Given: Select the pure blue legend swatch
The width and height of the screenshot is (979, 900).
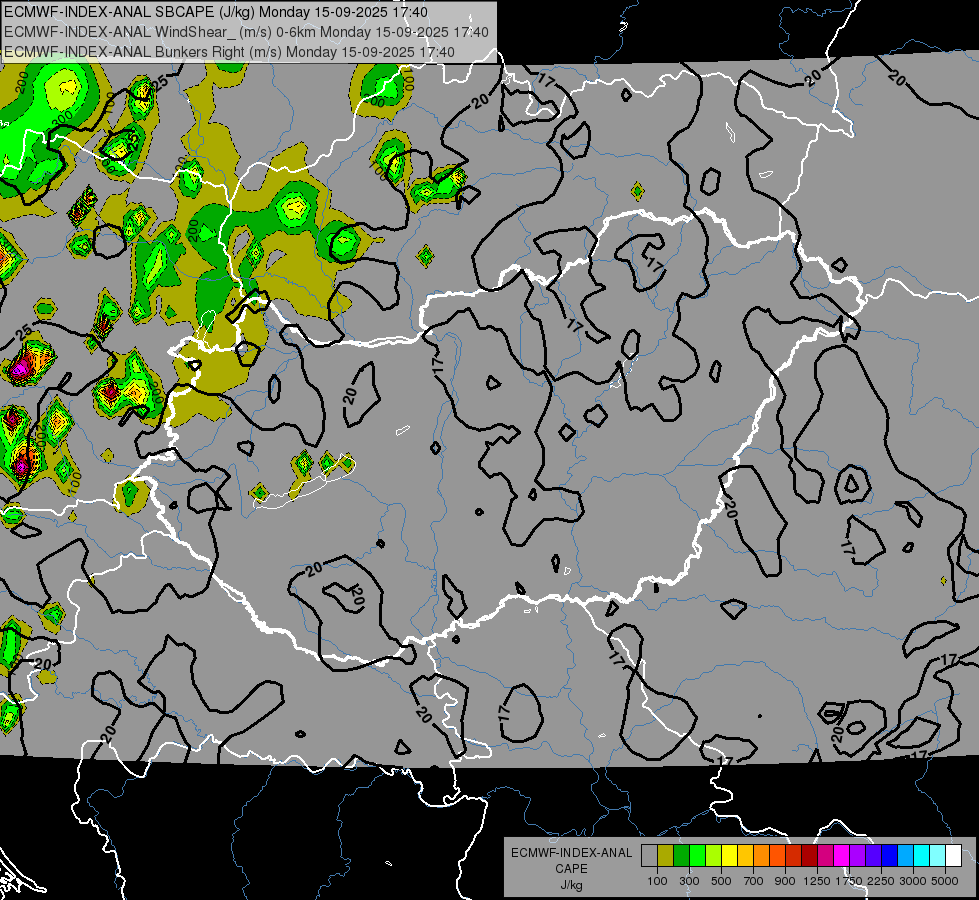Looking at the screenshot, I should (x=889, y=856).
